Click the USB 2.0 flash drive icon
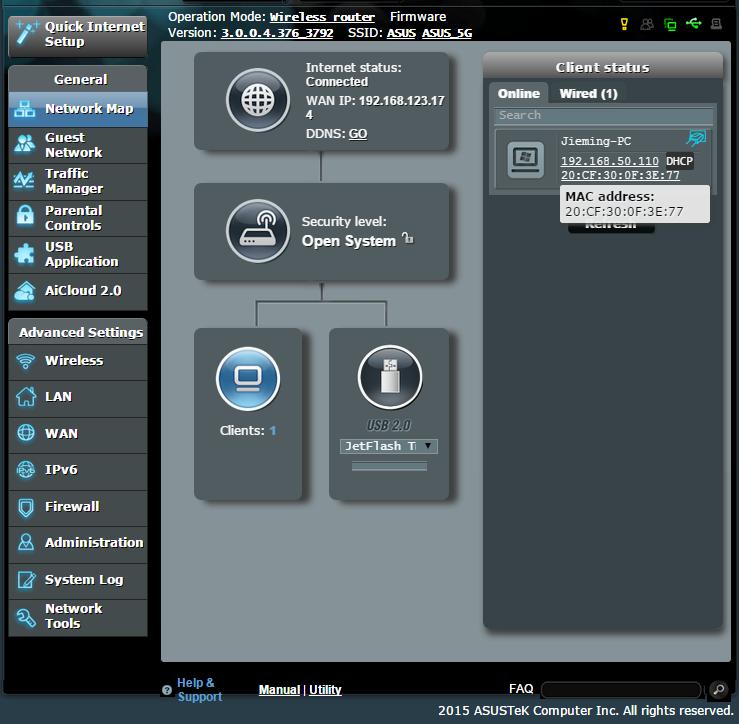 click(x=390, y=377)
